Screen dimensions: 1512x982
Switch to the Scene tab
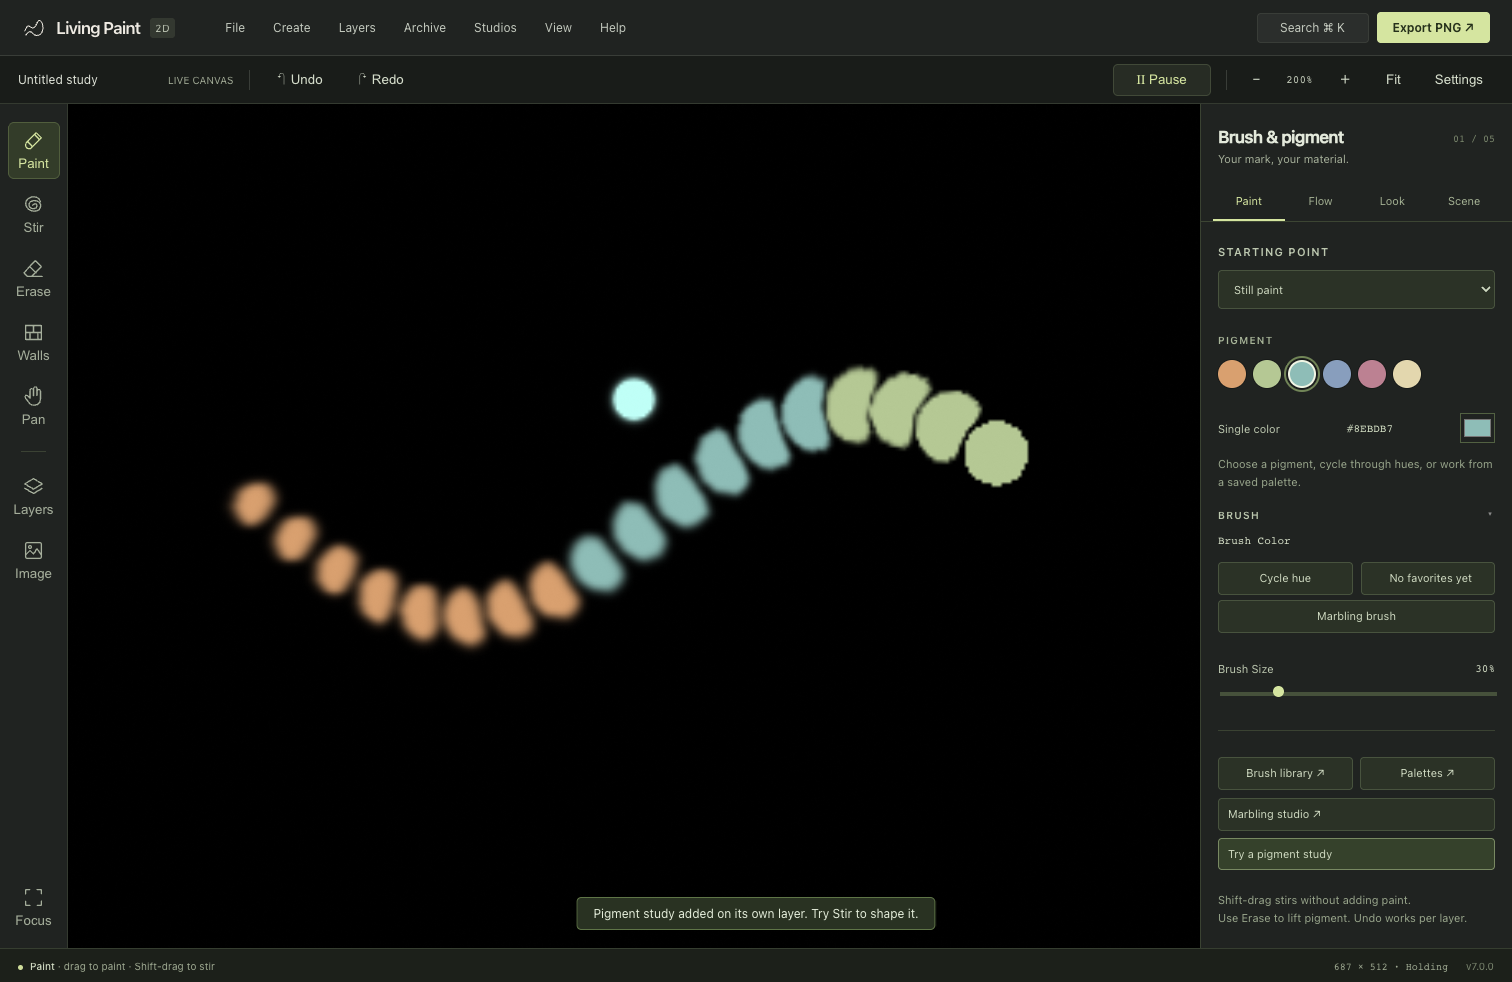tap(1464, 201)
